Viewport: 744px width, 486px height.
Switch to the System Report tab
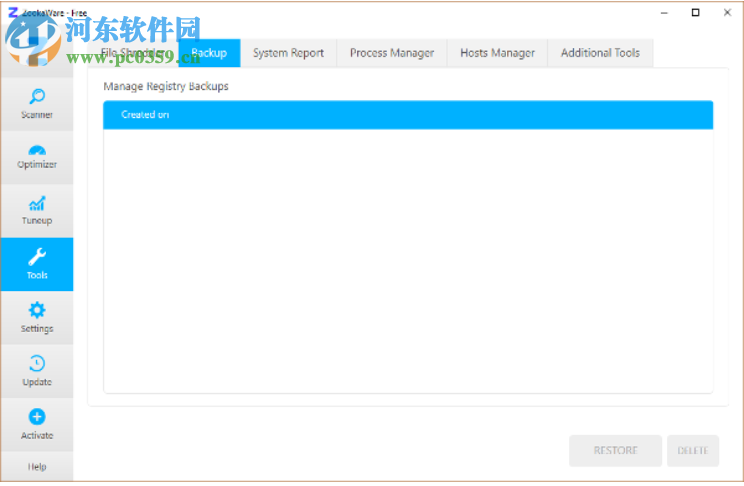(288, 53)
